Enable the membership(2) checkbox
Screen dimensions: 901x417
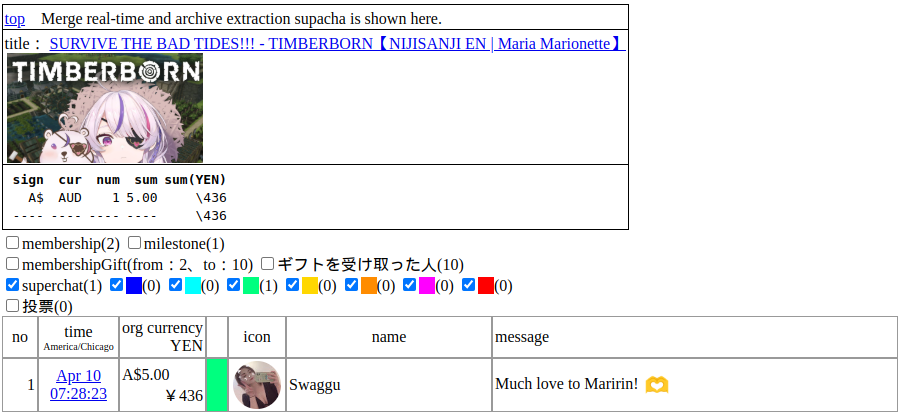click(x=13, y=243)
